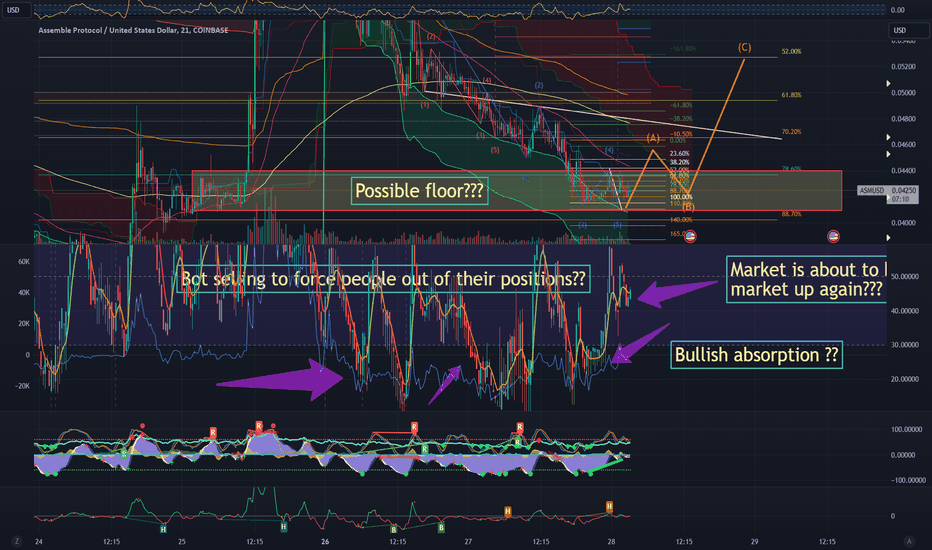Image resolution: width=932 pixels, height=550 pixels.
Task: Click 0.04600 on the price scale
Action: (x=903, y=144)
